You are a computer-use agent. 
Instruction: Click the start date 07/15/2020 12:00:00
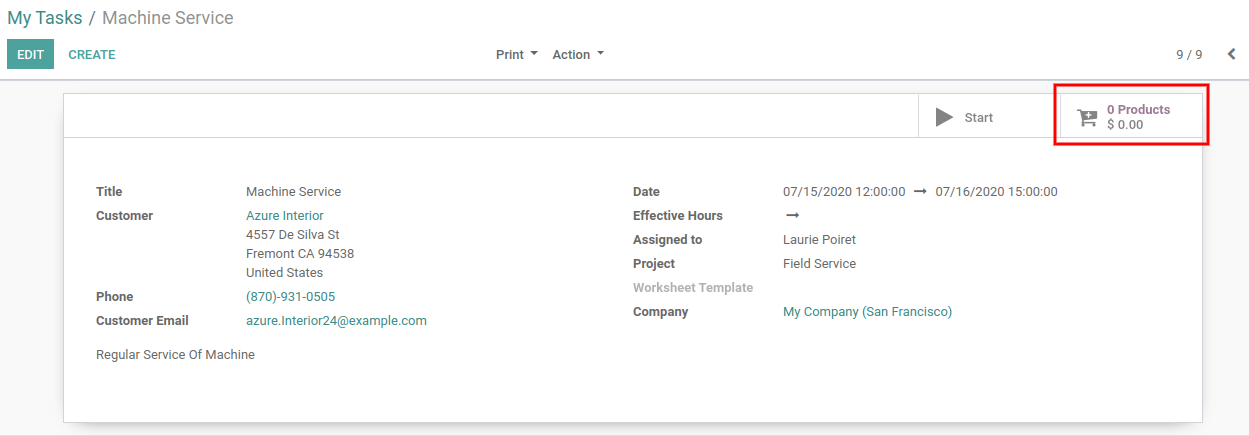click(x=844, y=192)
